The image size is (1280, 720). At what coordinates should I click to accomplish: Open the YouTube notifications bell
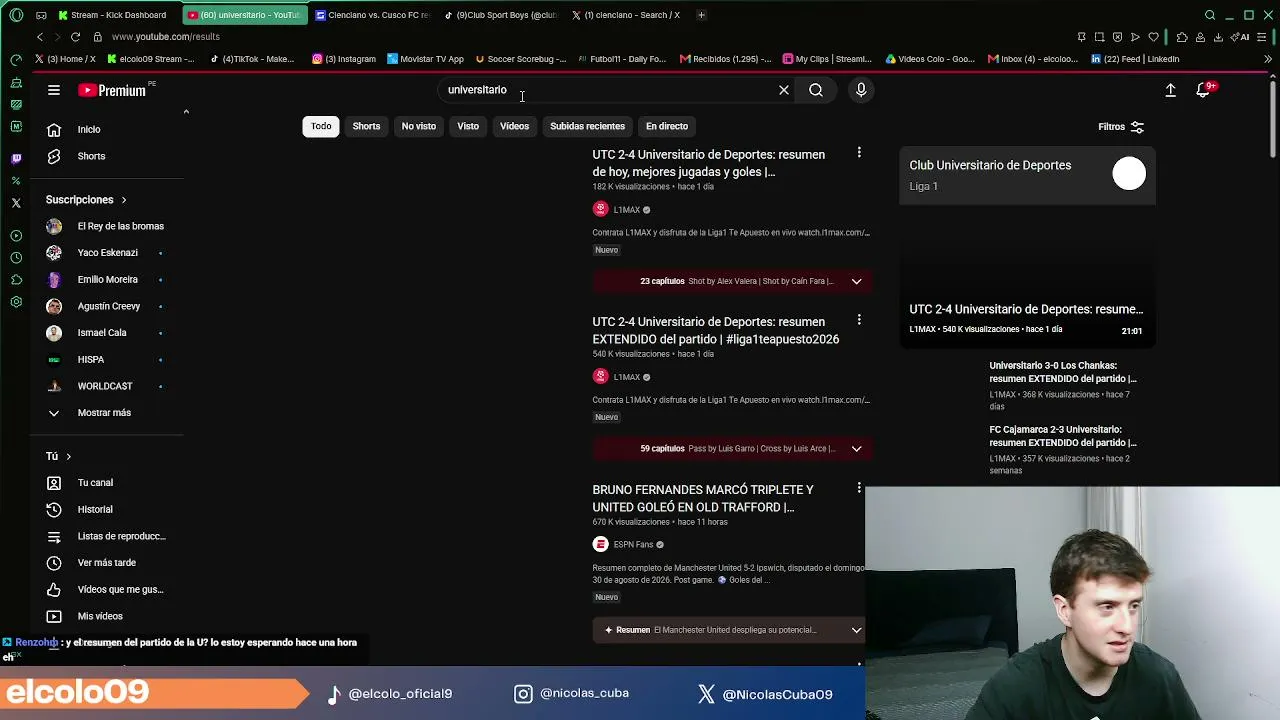point(1203,90)
